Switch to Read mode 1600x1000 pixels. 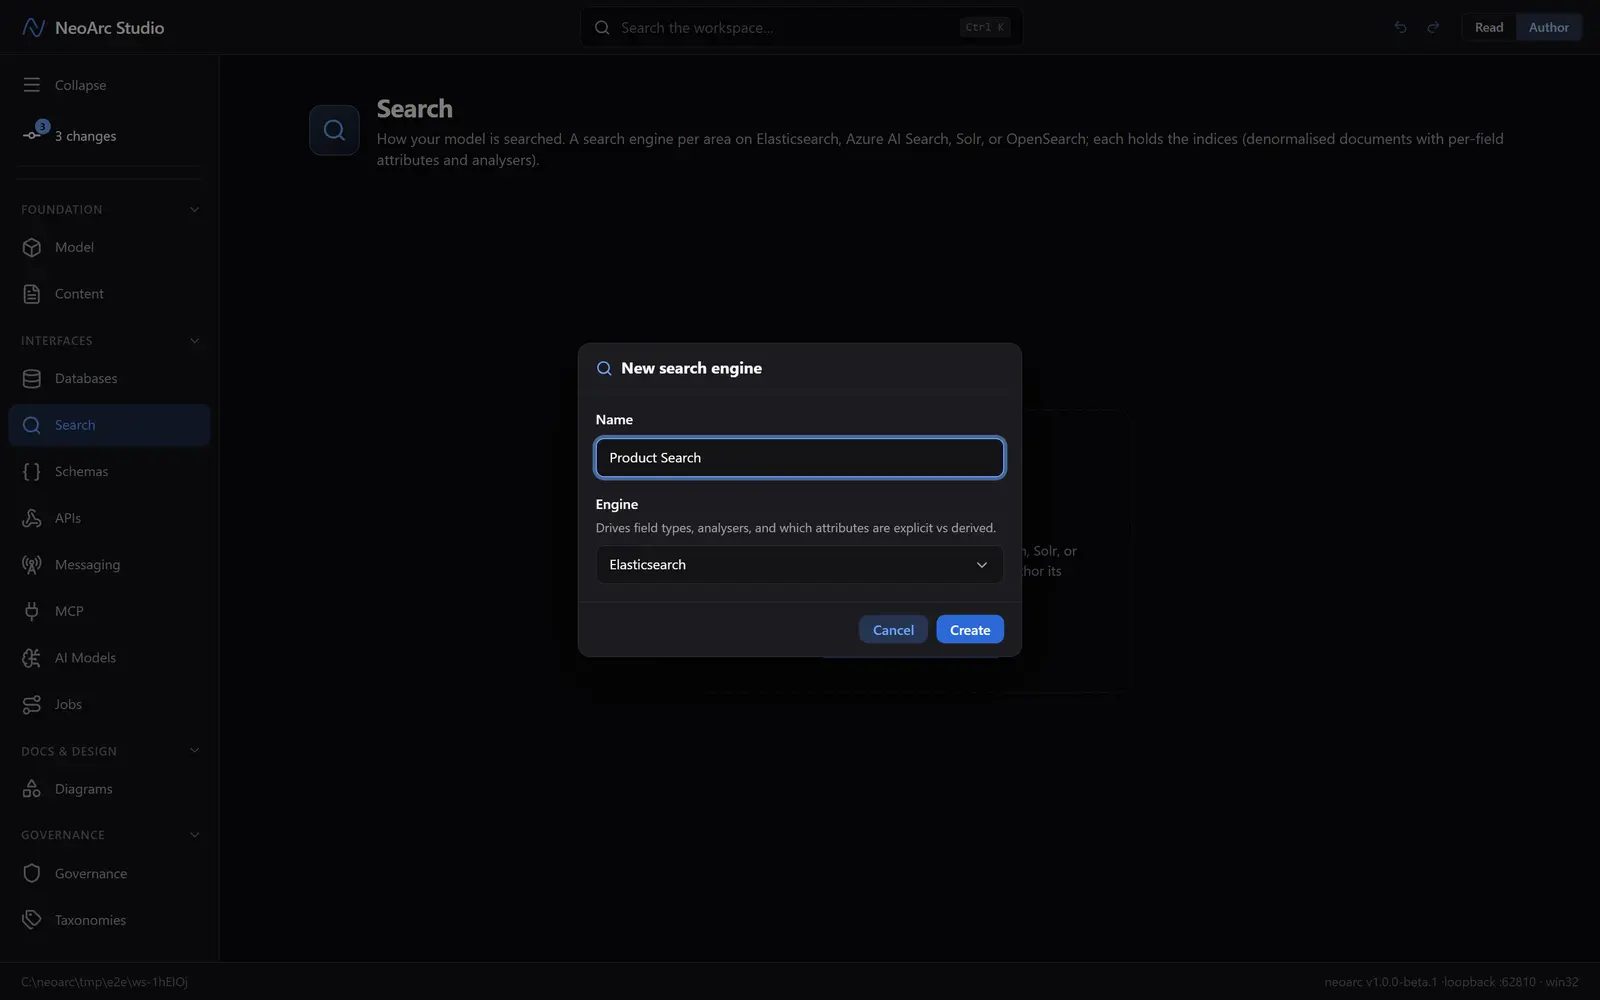coord(1489,27)
